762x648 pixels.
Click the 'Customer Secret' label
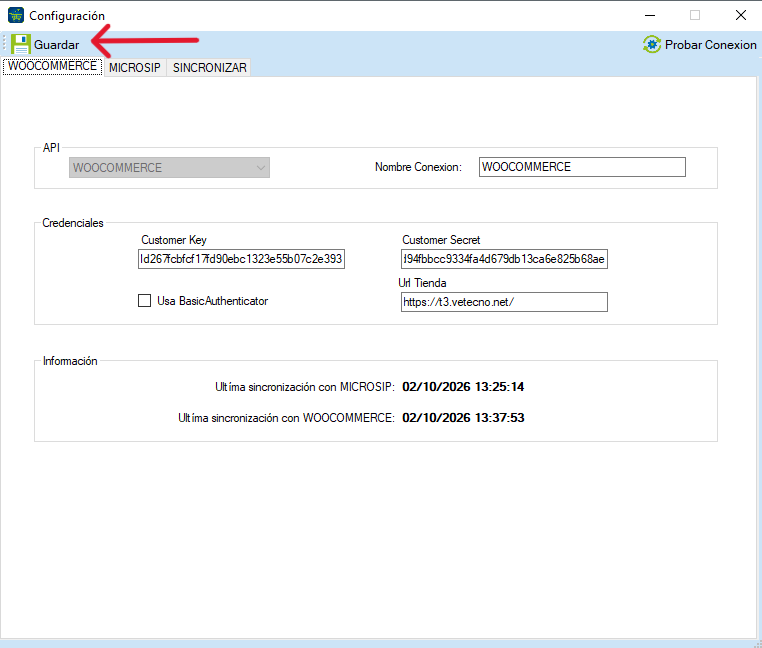click(441, 240)
